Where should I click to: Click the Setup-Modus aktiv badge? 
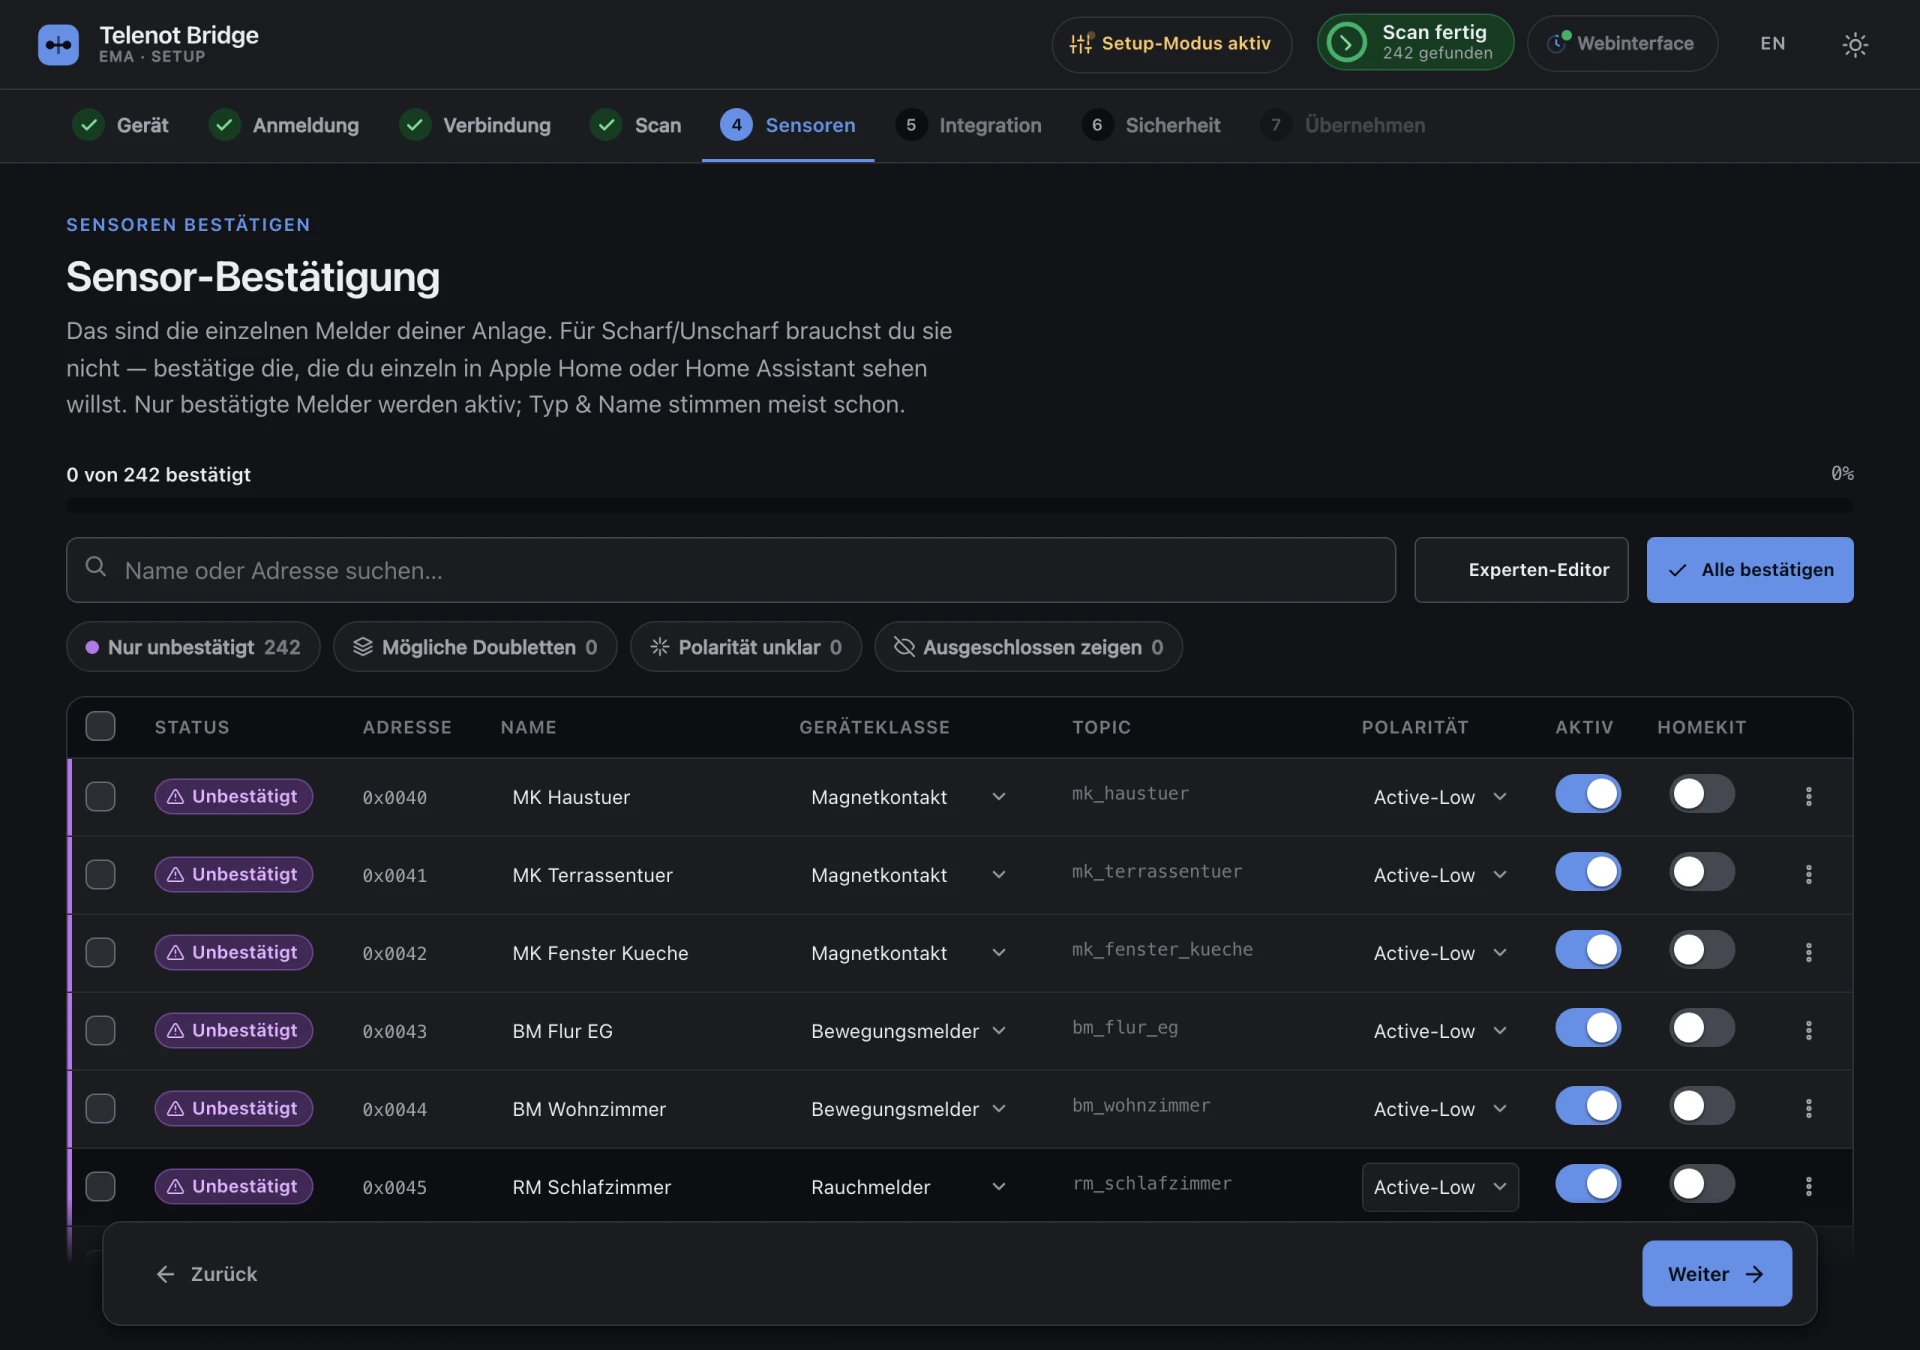tap(1171, 44)
